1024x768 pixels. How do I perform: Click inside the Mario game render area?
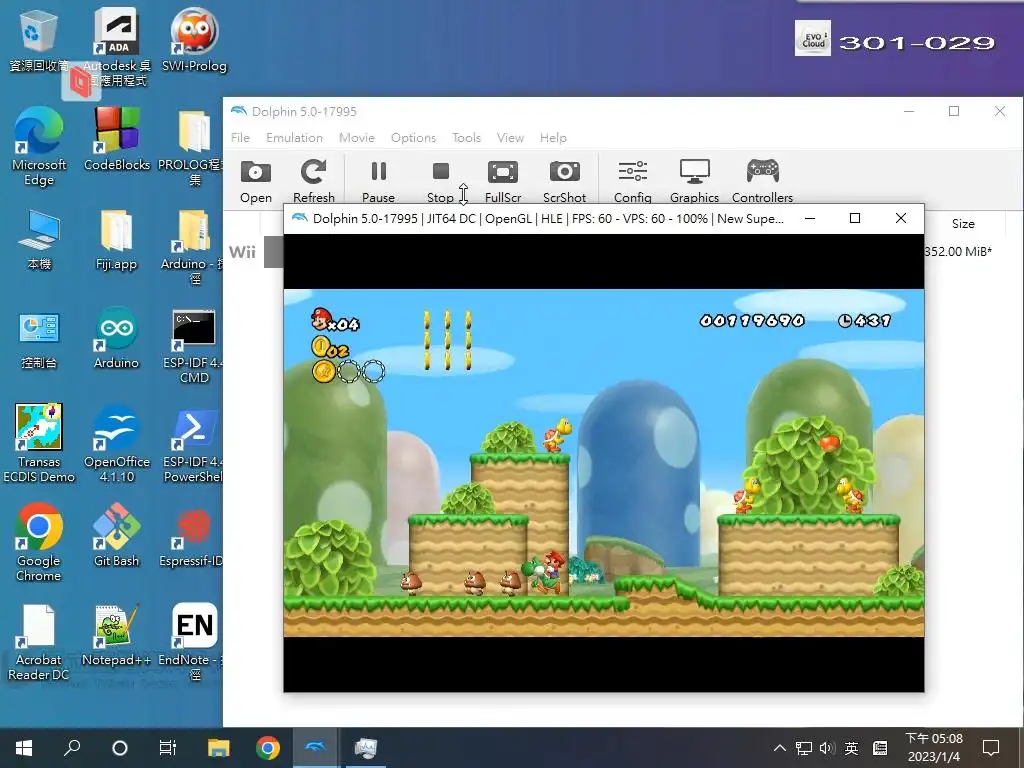[603, 462]
